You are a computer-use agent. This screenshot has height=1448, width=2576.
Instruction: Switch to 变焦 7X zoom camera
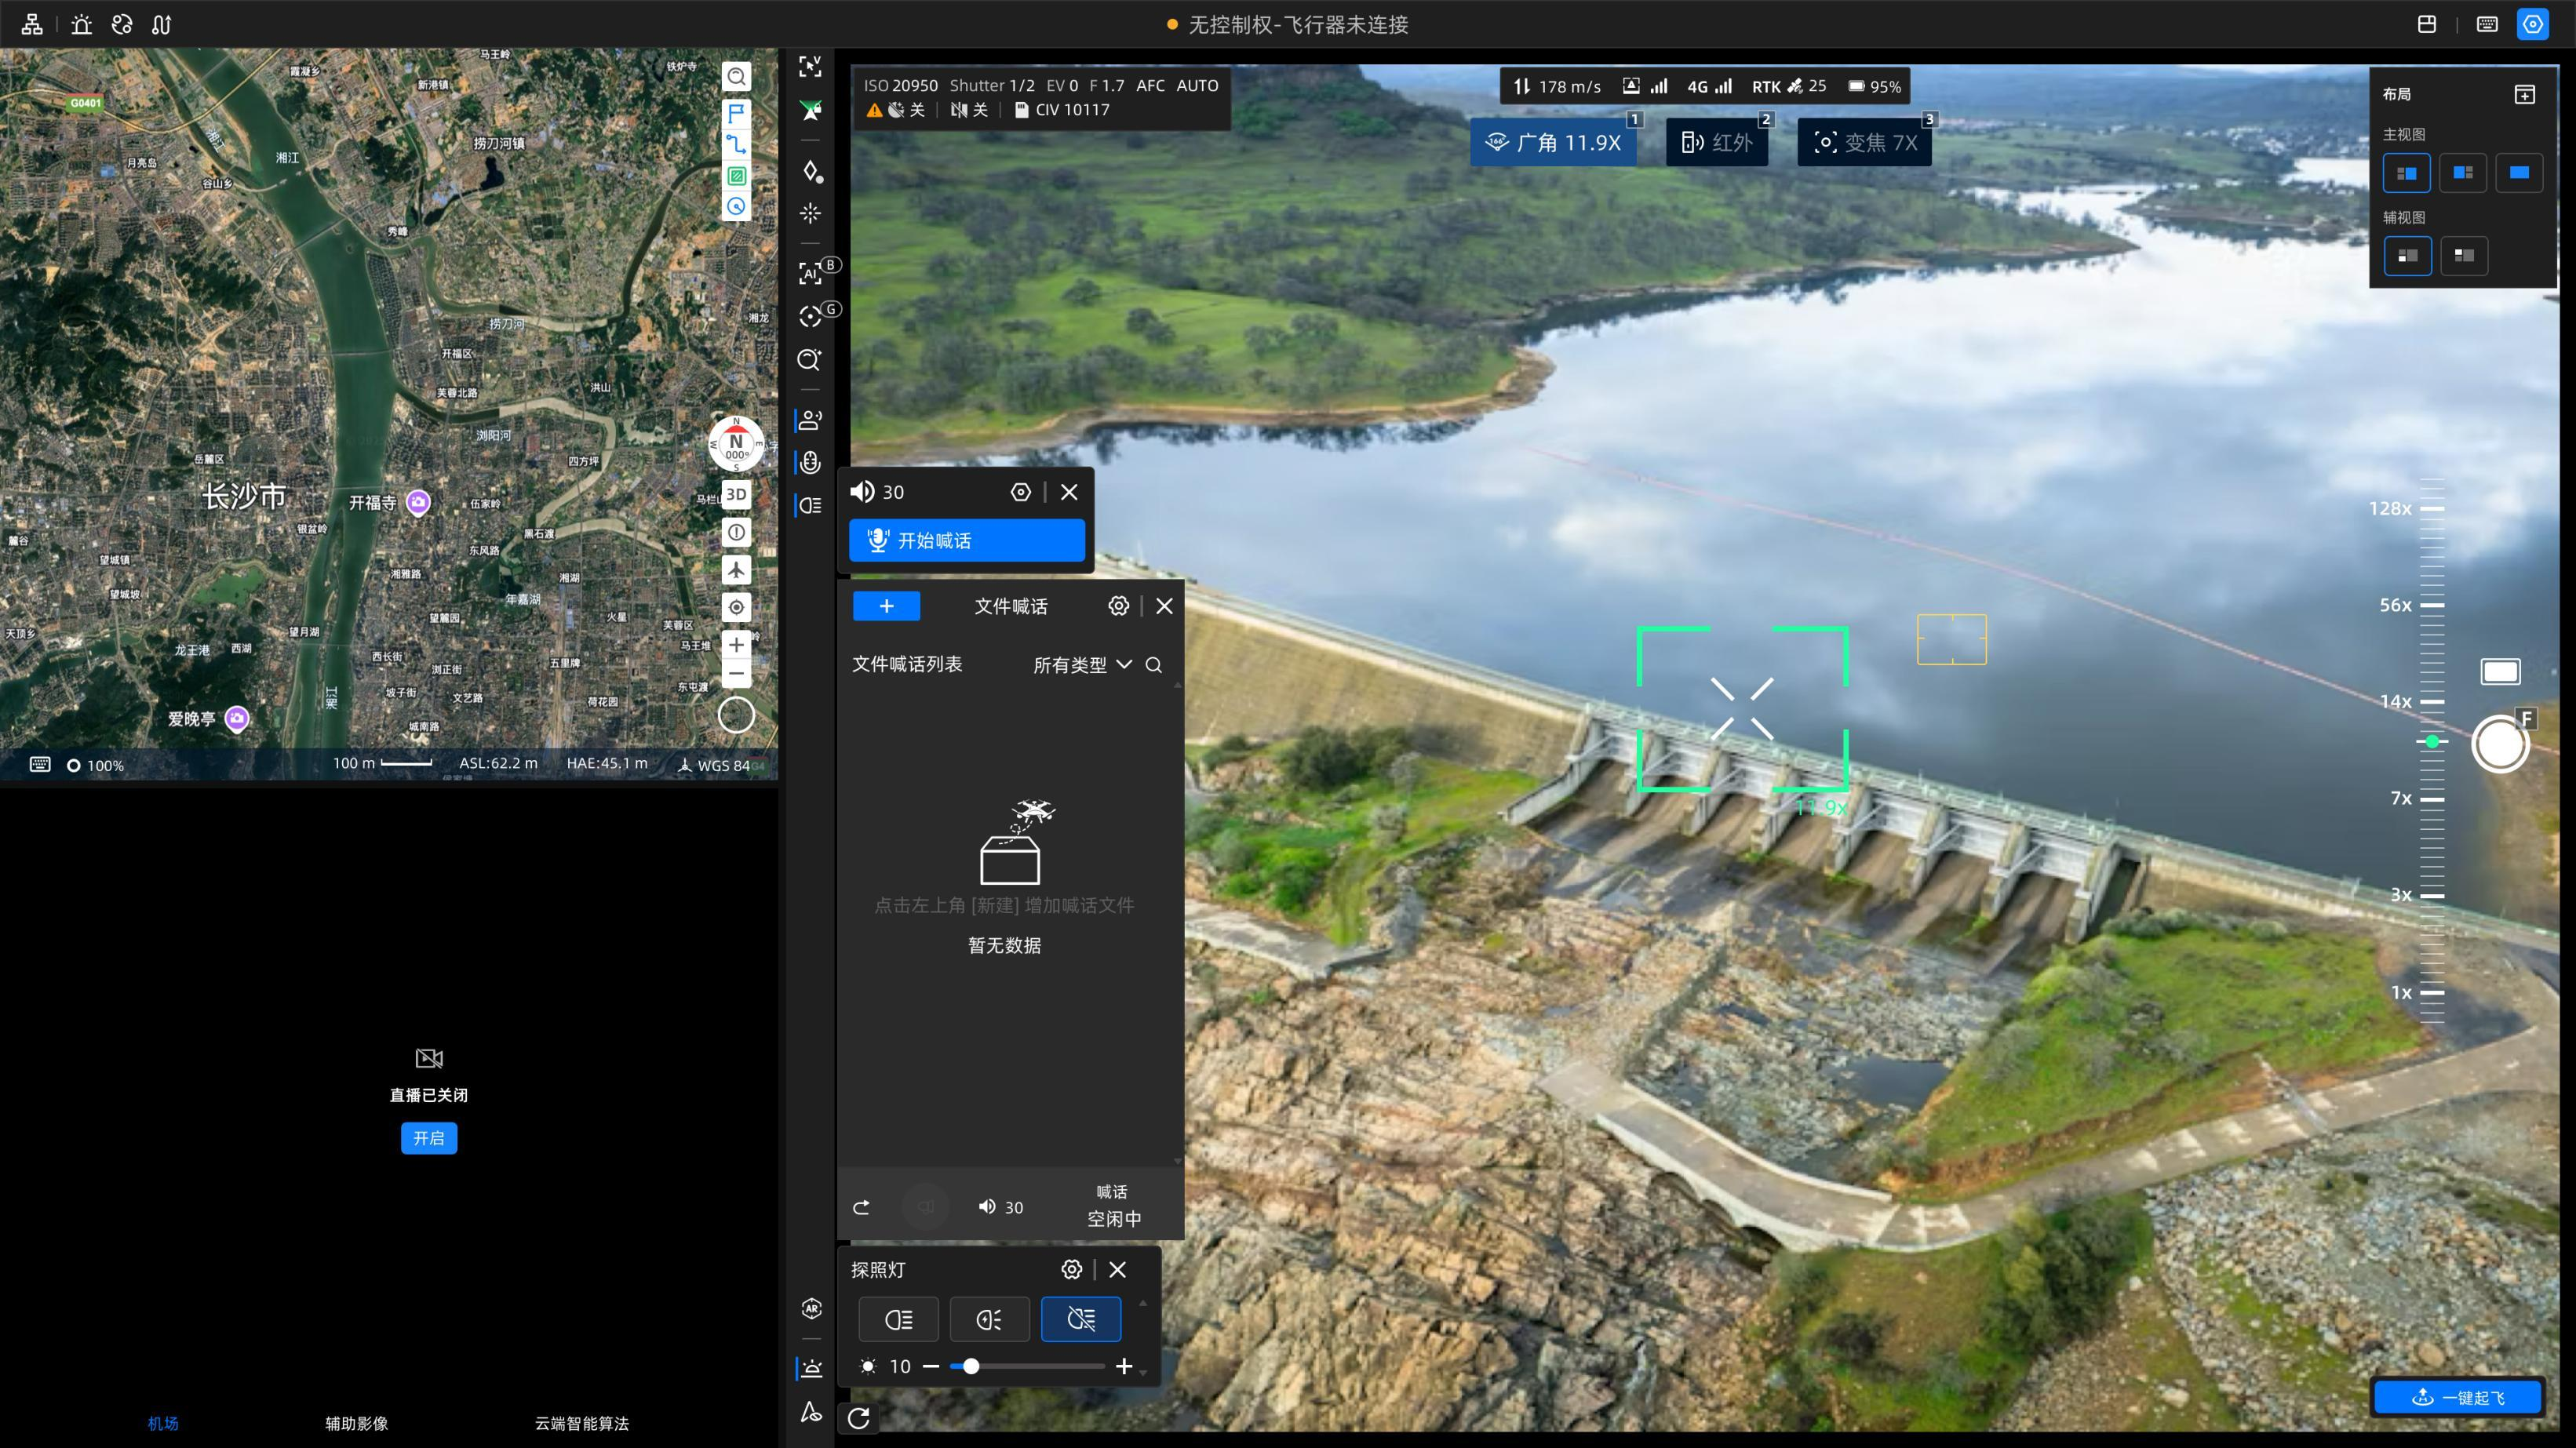tap(1864, 142)
